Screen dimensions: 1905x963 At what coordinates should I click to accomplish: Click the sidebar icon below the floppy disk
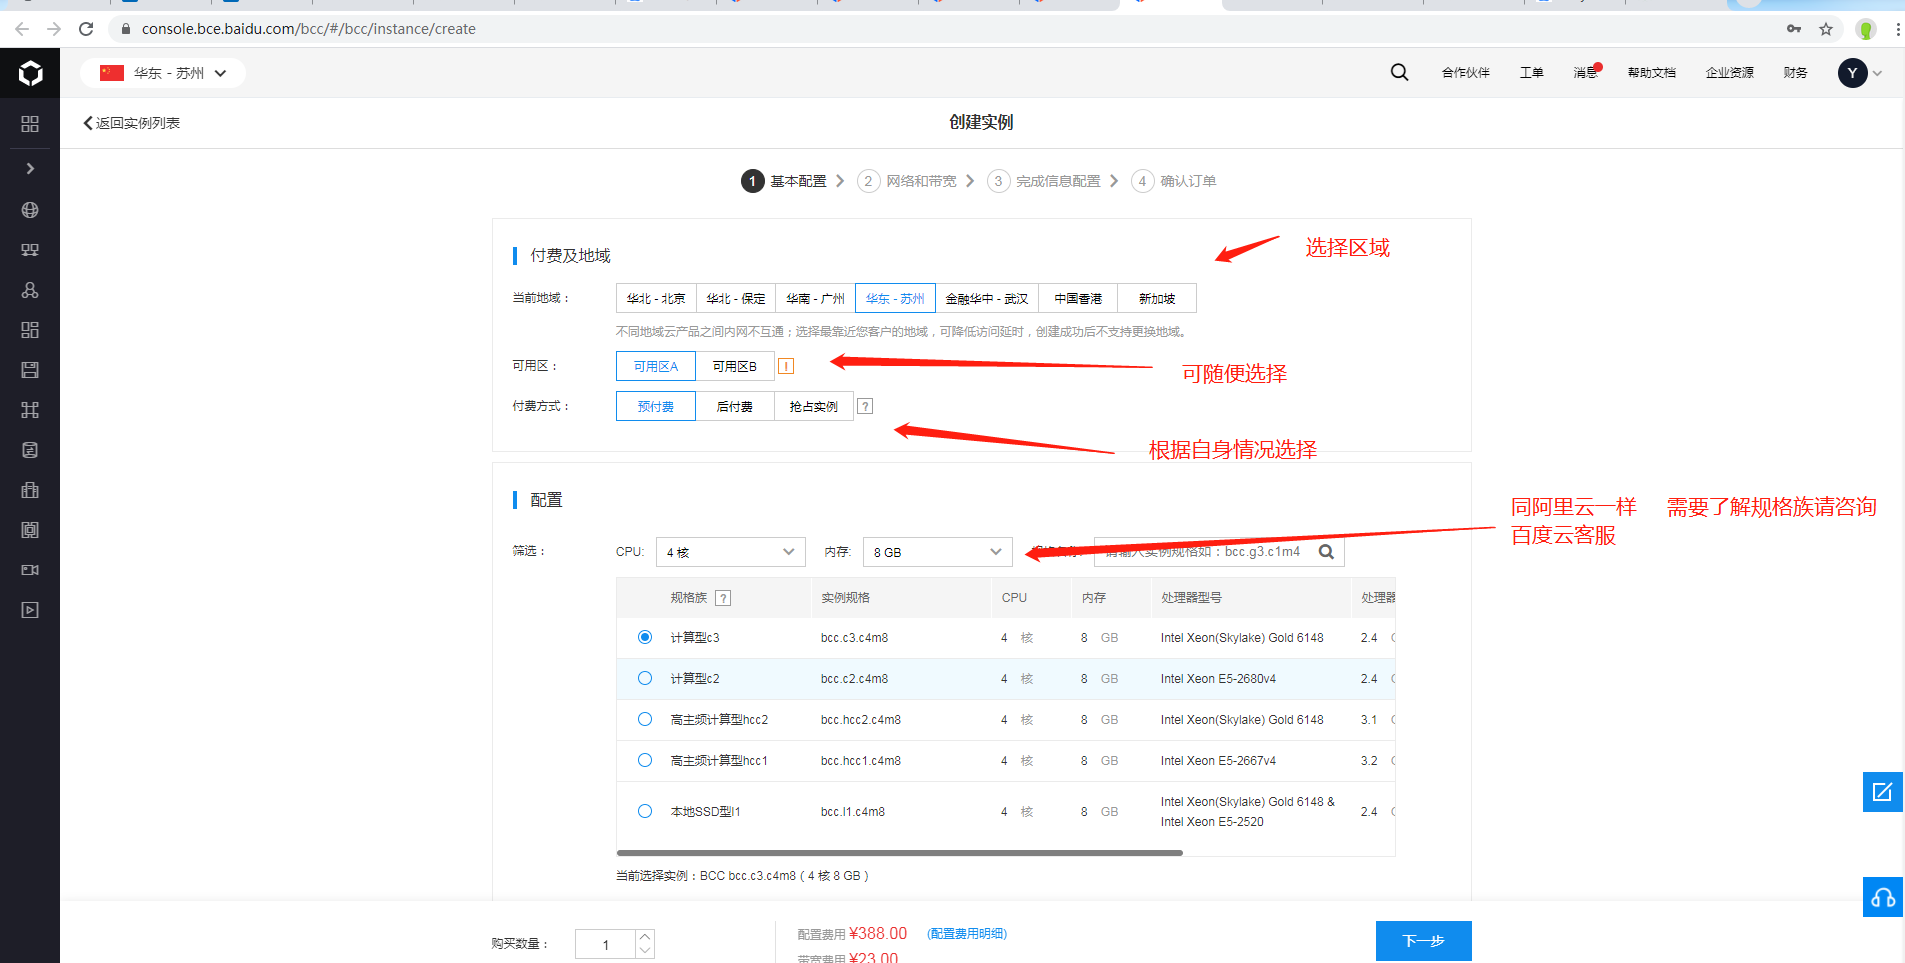click(30, 410)
